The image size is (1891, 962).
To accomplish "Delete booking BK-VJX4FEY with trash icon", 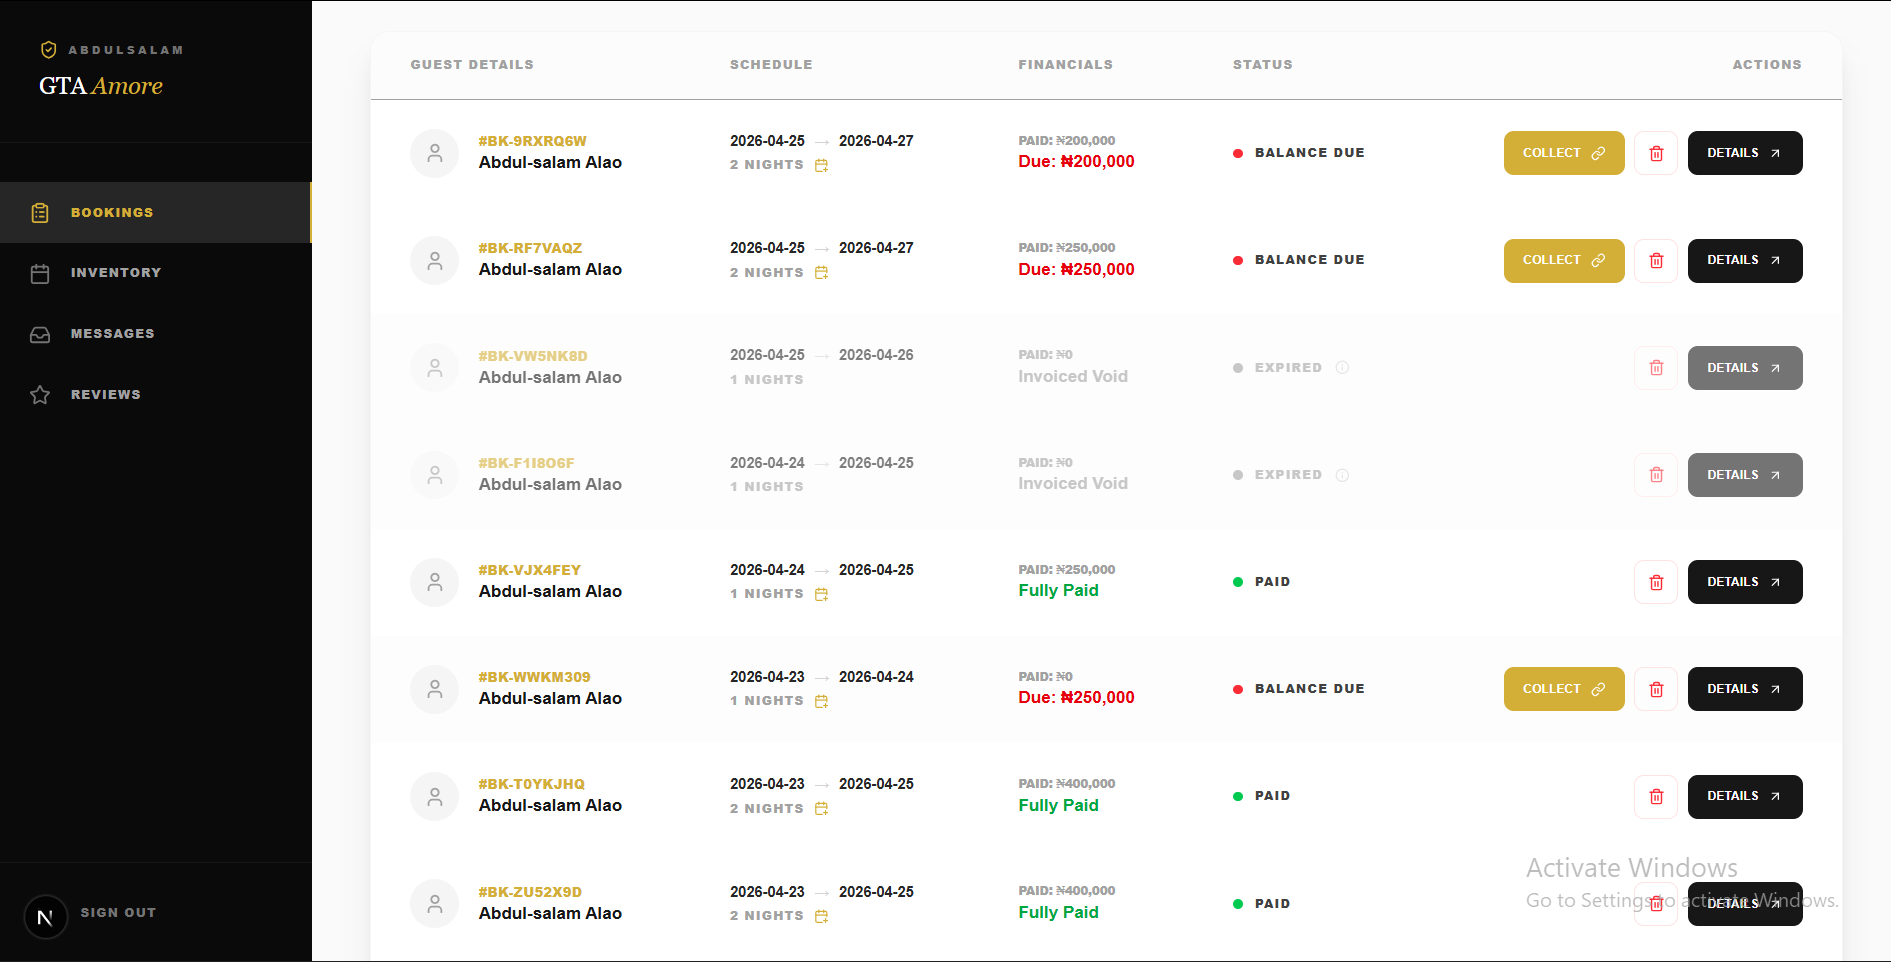I will coord(1656,582).
